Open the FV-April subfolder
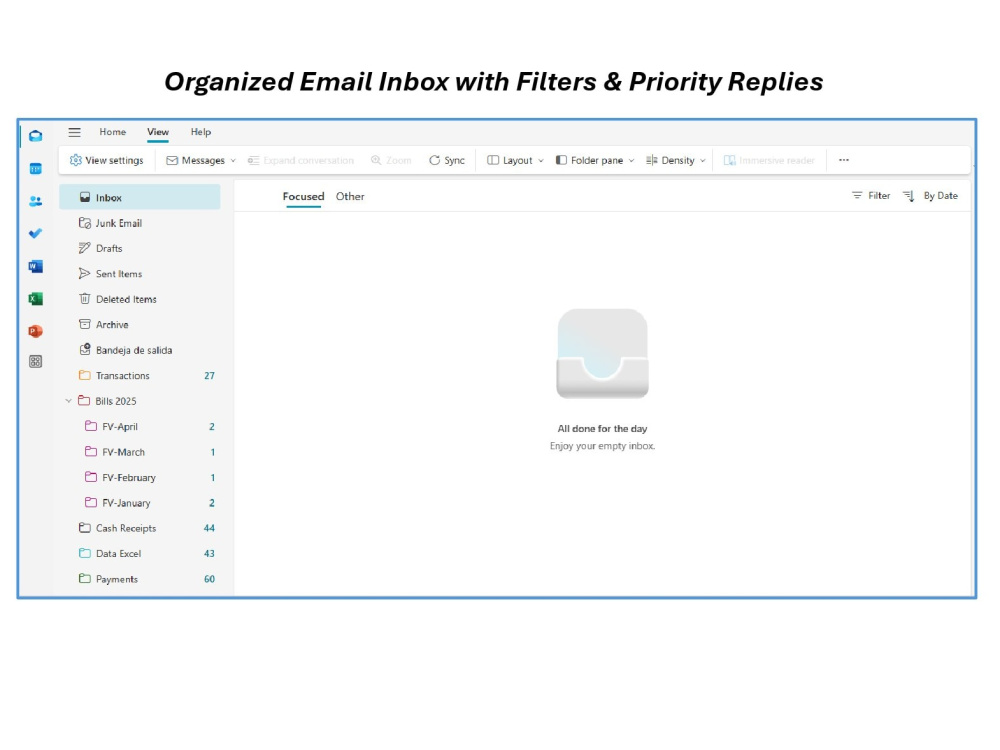This screenshot has width=1000, height=750. (x=140, y=427)
